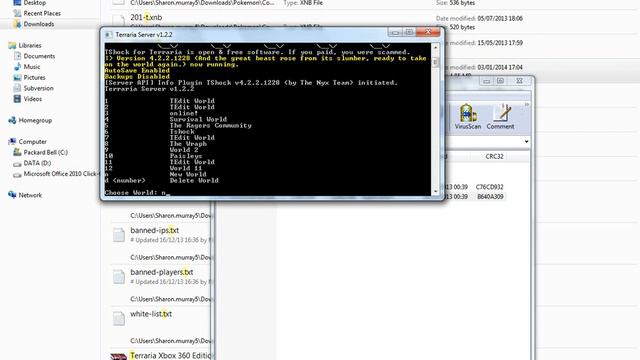Open Packard Bell (C:) drive
Viewport: 640px width, 360px height.
(x=46, y=152)
